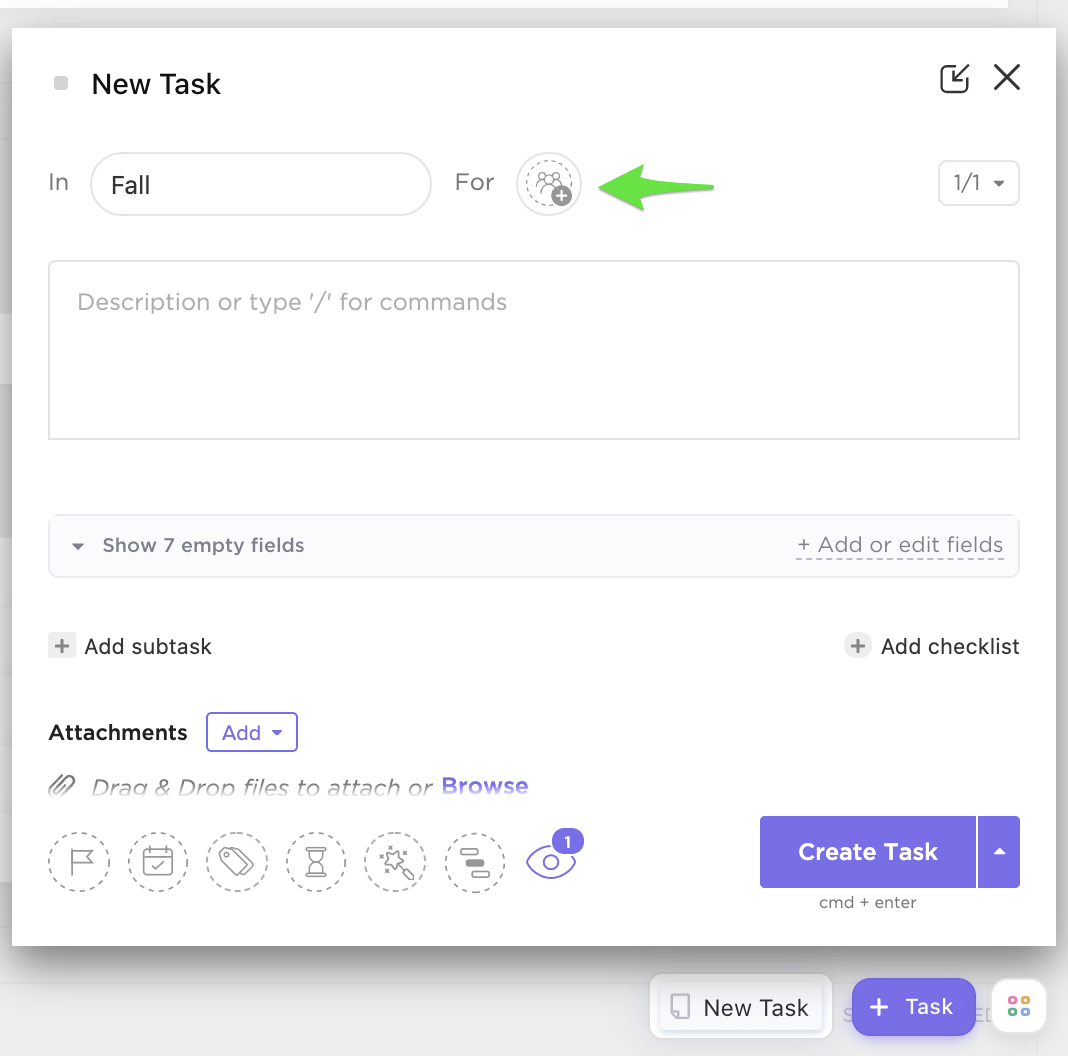Open the colorful apps grid icon
Screen dimensions: 1068x1056
tap(1019, 1006)
